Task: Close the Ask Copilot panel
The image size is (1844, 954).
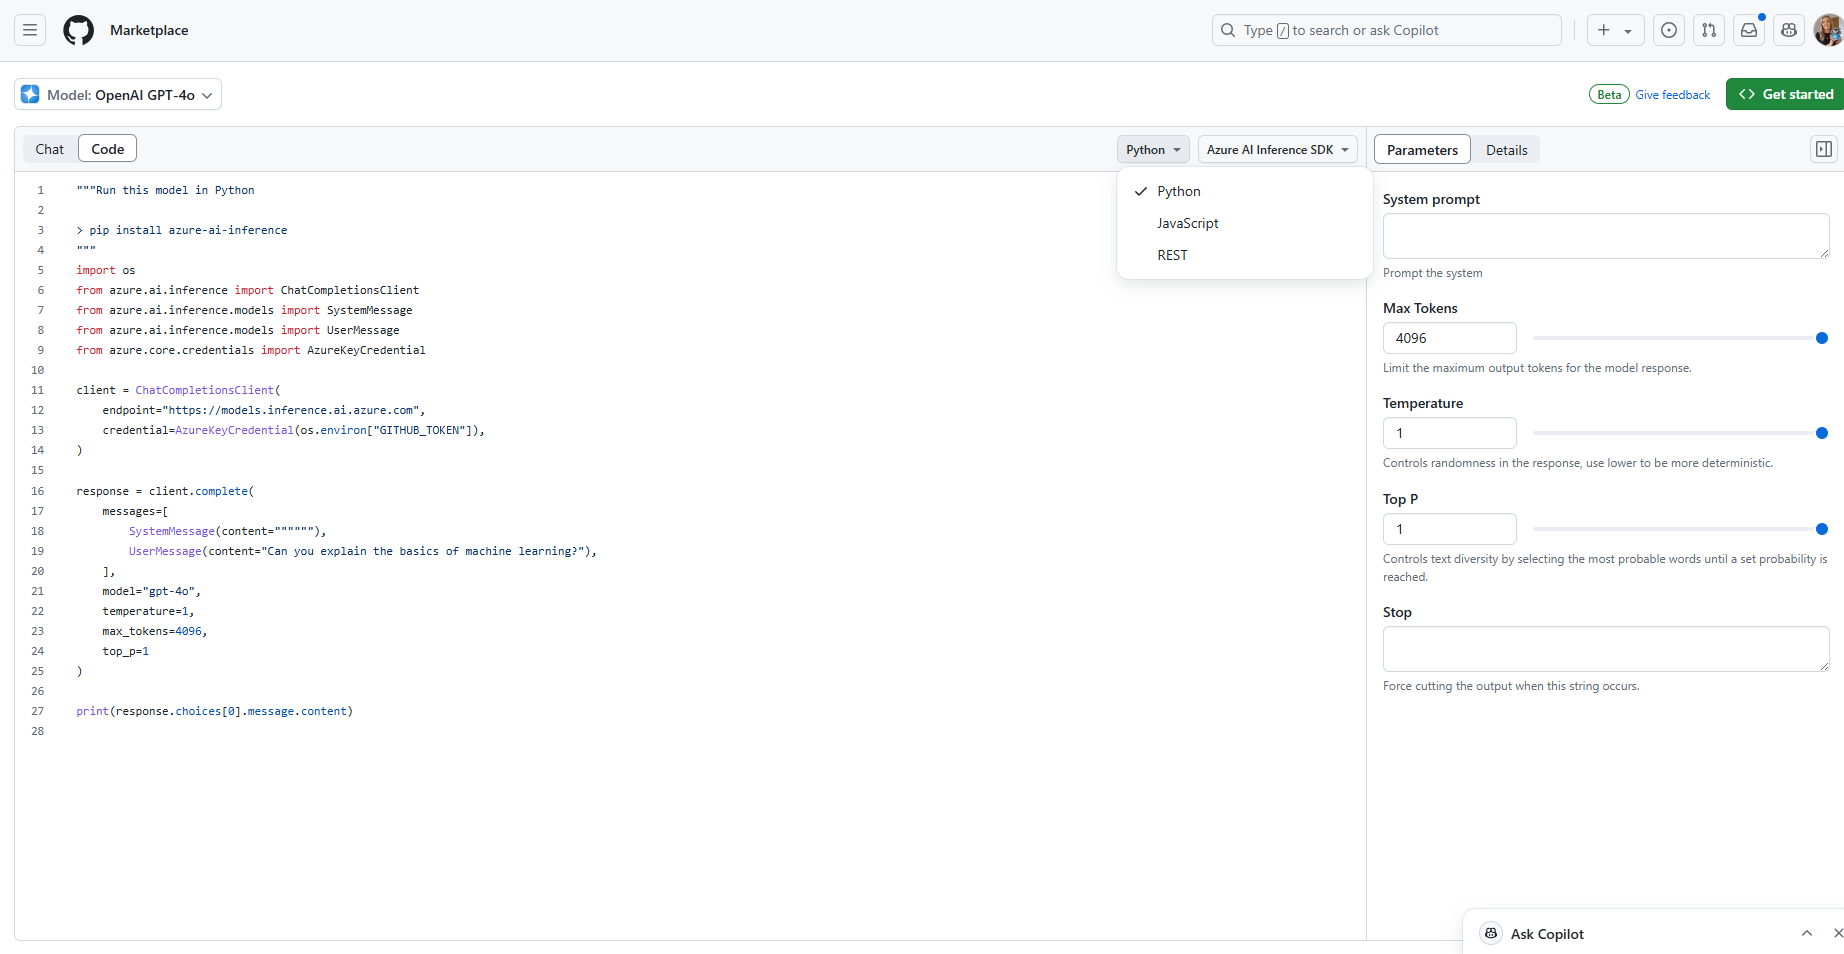Action: click(x=1837, y=933)
